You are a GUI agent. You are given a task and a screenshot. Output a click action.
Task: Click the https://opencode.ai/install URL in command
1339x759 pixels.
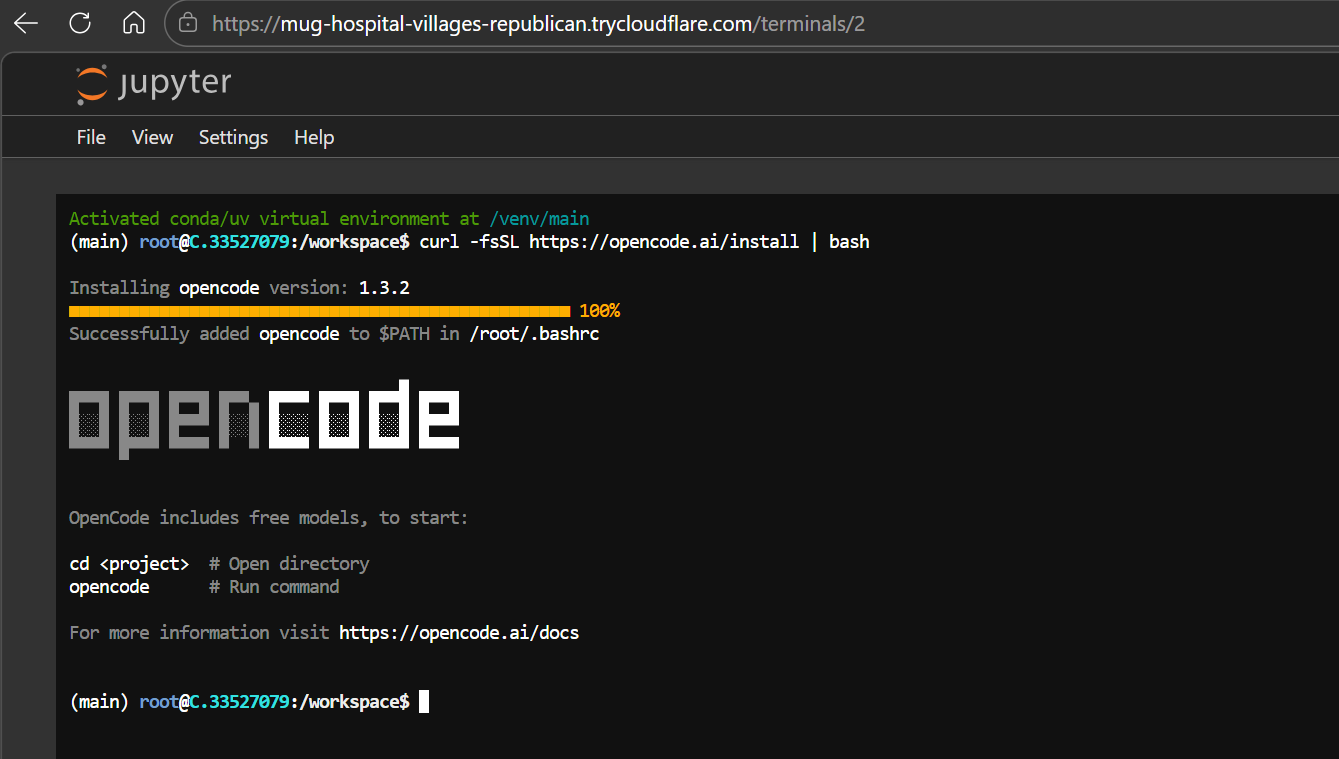664,242
